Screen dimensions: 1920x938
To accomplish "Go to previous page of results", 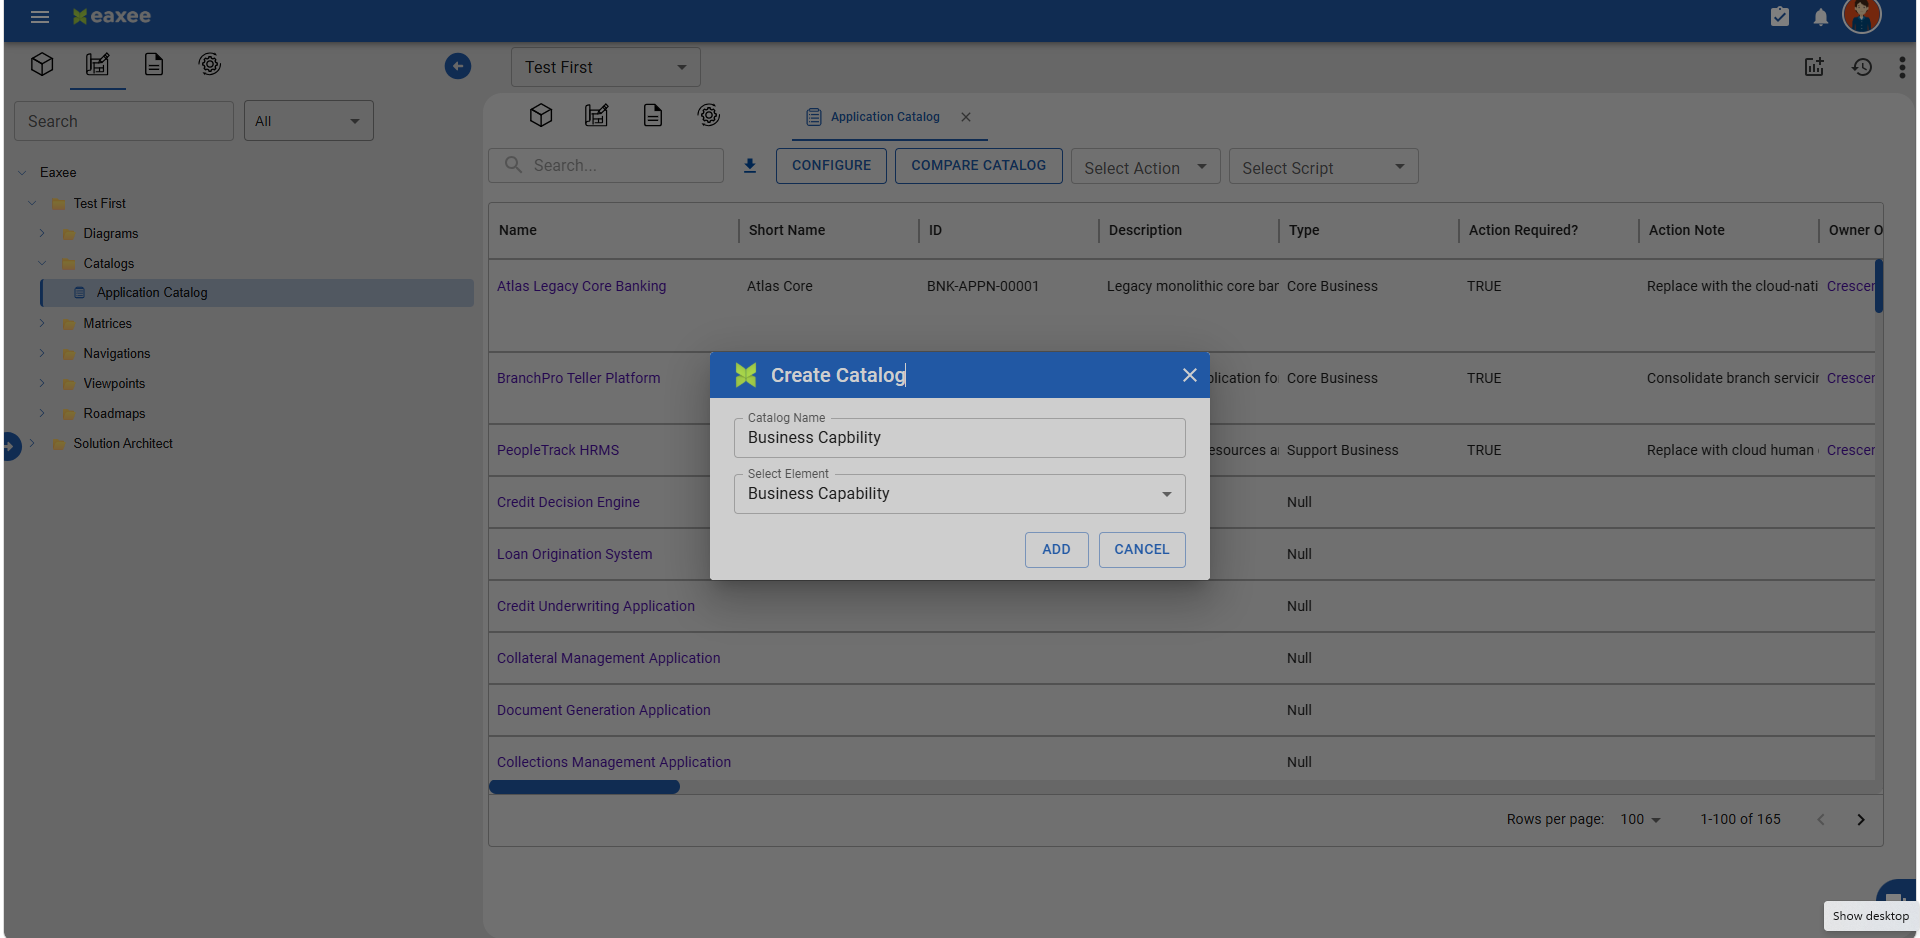I will (1821, 820).
